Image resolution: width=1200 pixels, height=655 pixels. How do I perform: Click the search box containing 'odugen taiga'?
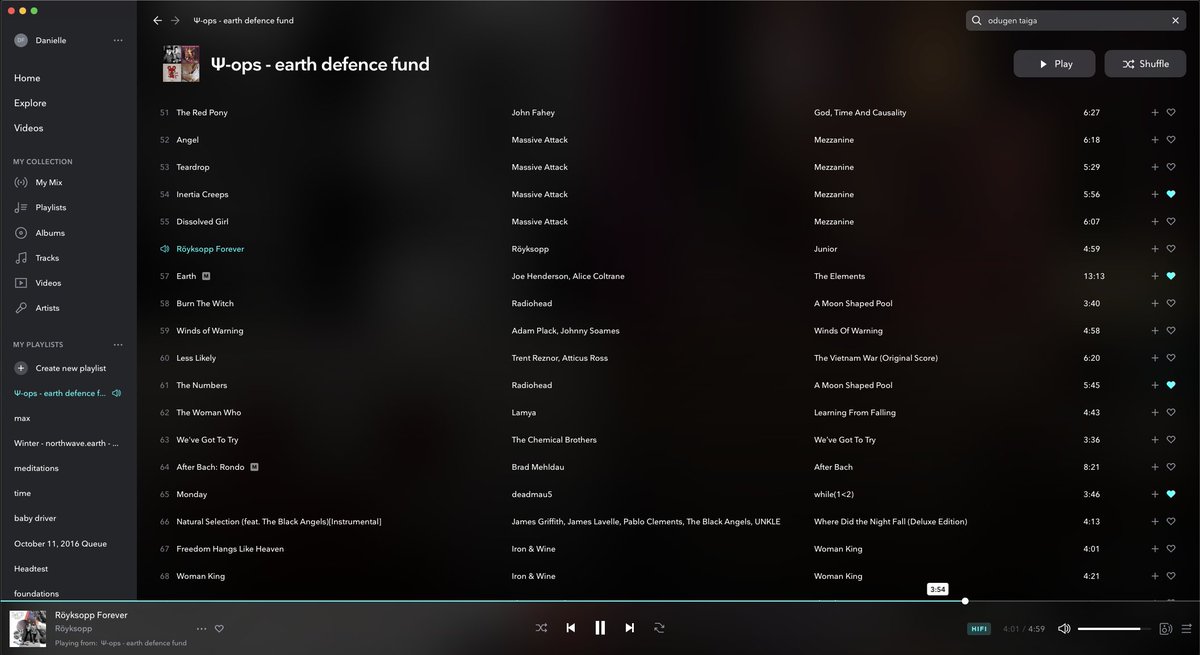[x=1077, y=20]
